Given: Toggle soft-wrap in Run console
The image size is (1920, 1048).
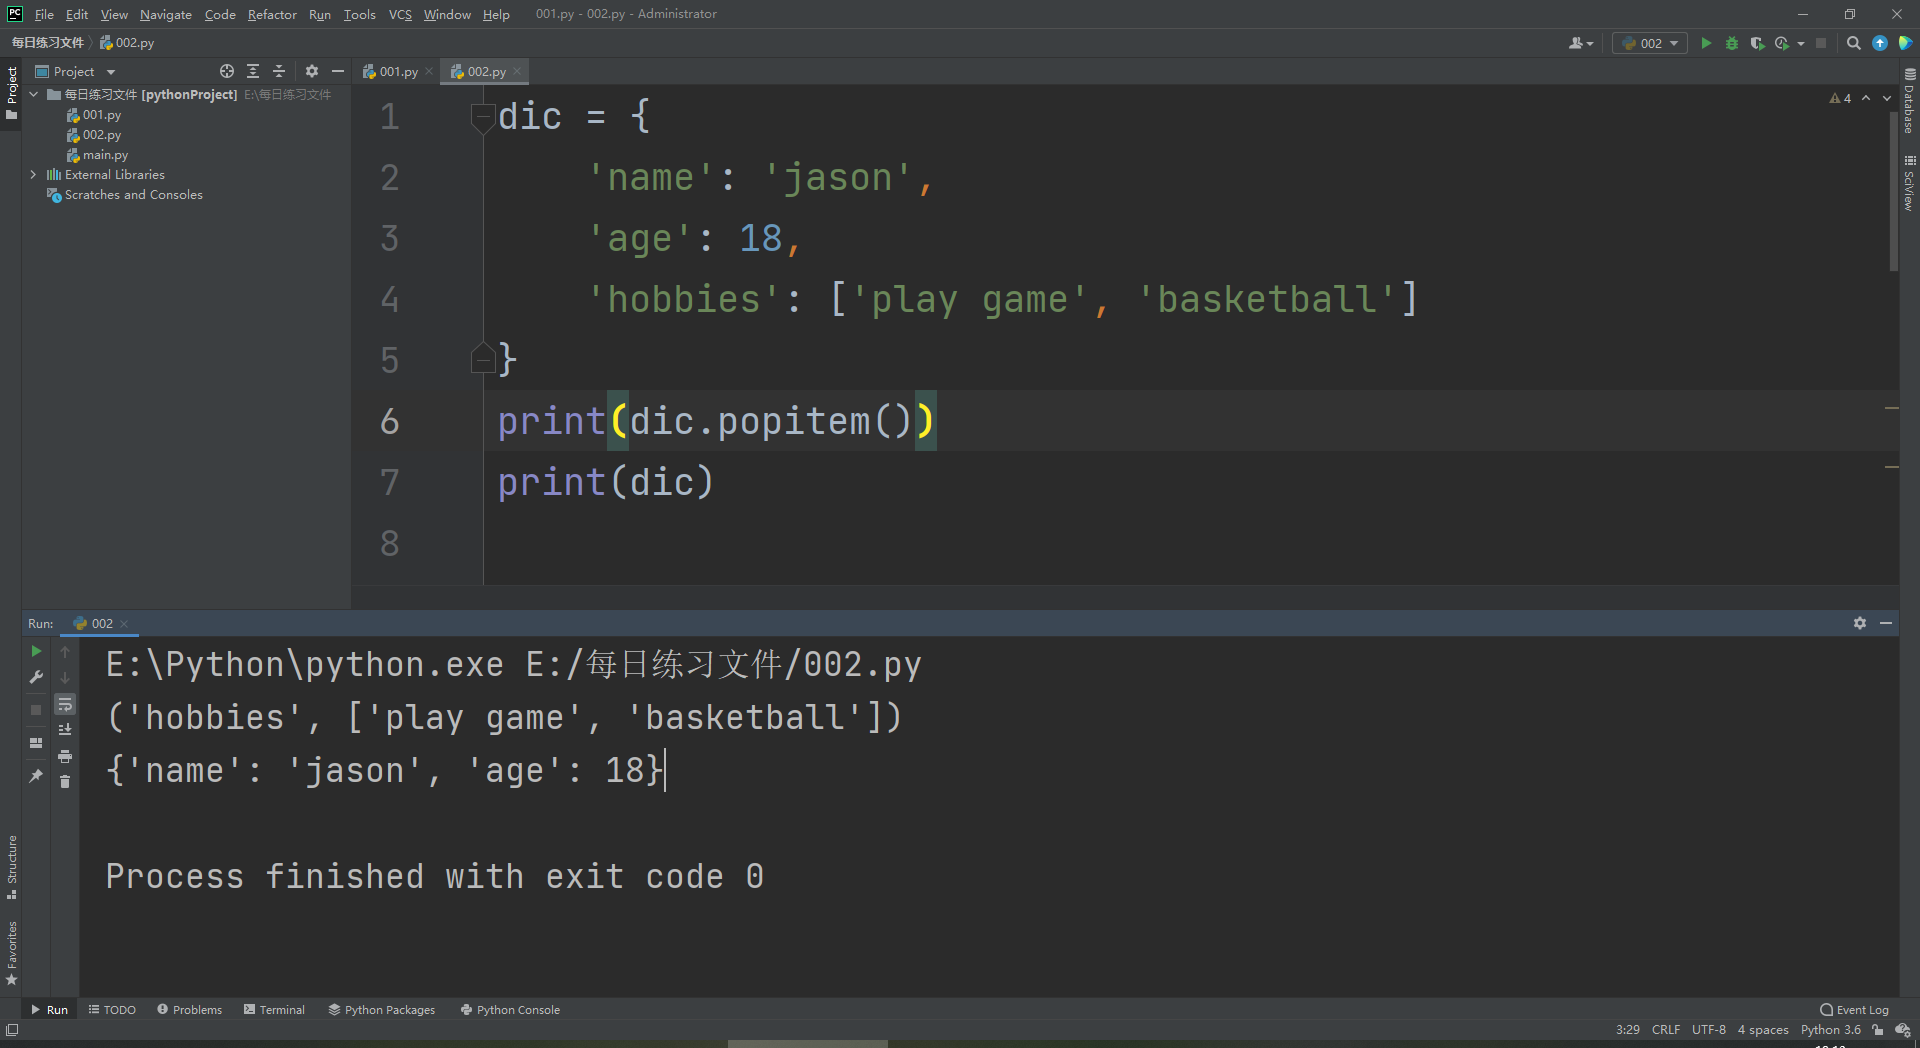Looking at the screenshot, I should [65, 704].
